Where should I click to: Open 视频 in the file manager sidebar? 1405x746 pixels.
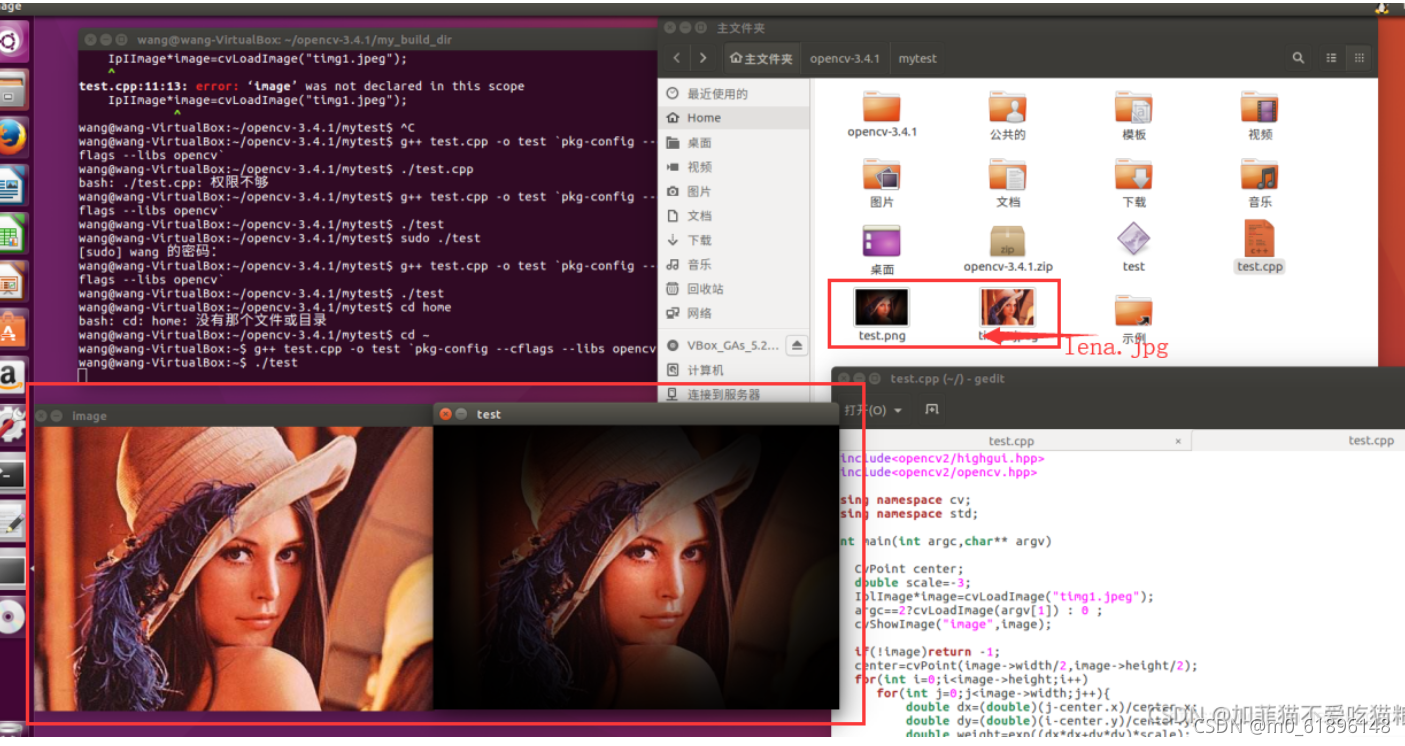(735, 167)
